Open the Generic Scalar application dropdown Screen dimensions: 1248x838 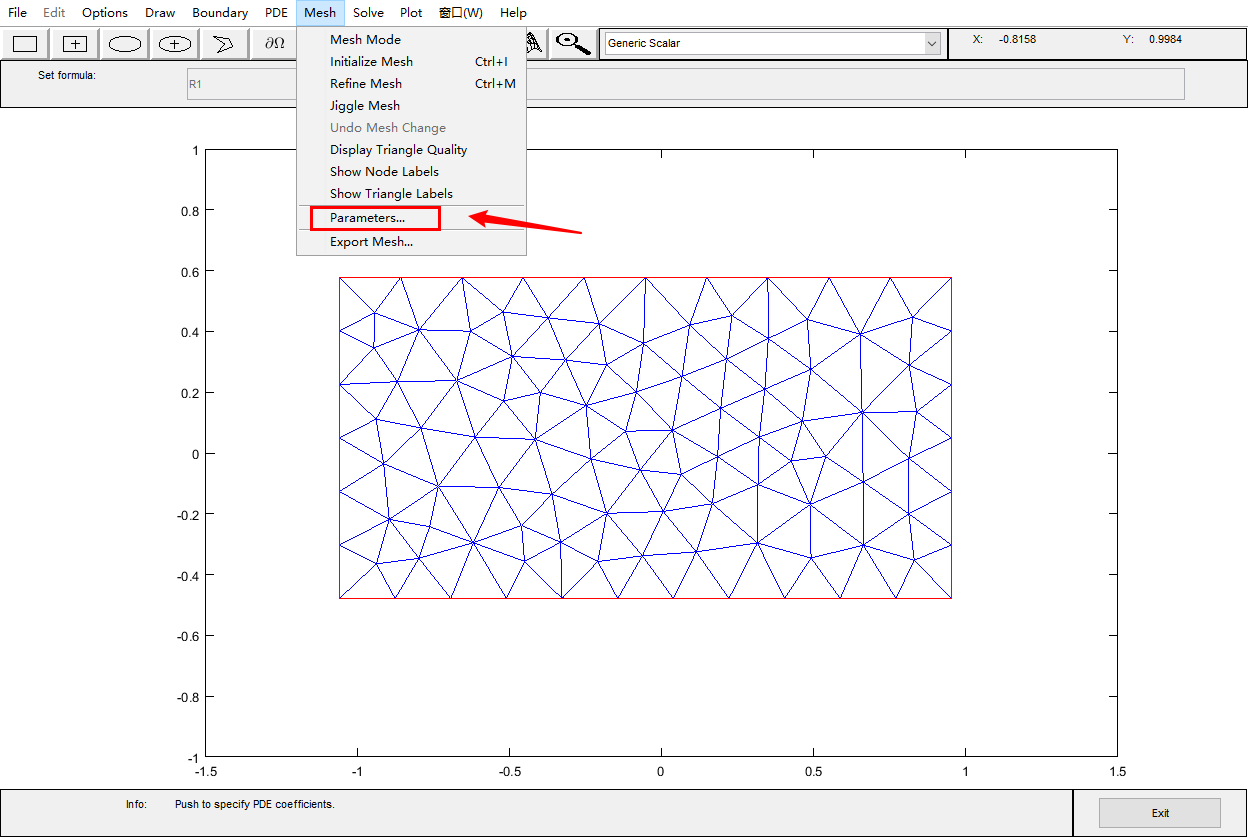(x=772, y=43)
